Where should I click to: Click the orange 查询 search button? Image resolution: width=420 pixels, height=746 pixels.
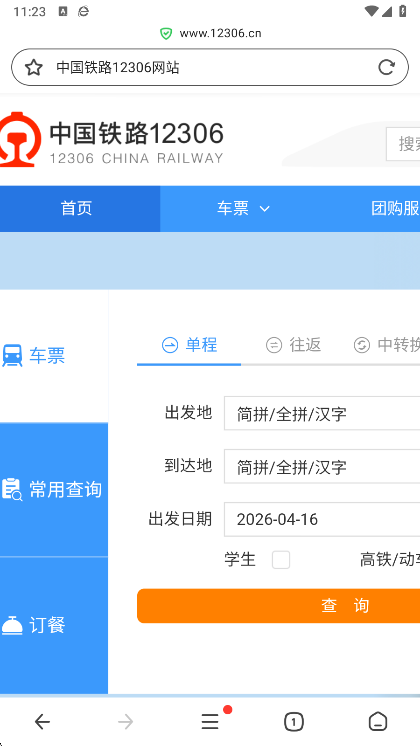279,606
